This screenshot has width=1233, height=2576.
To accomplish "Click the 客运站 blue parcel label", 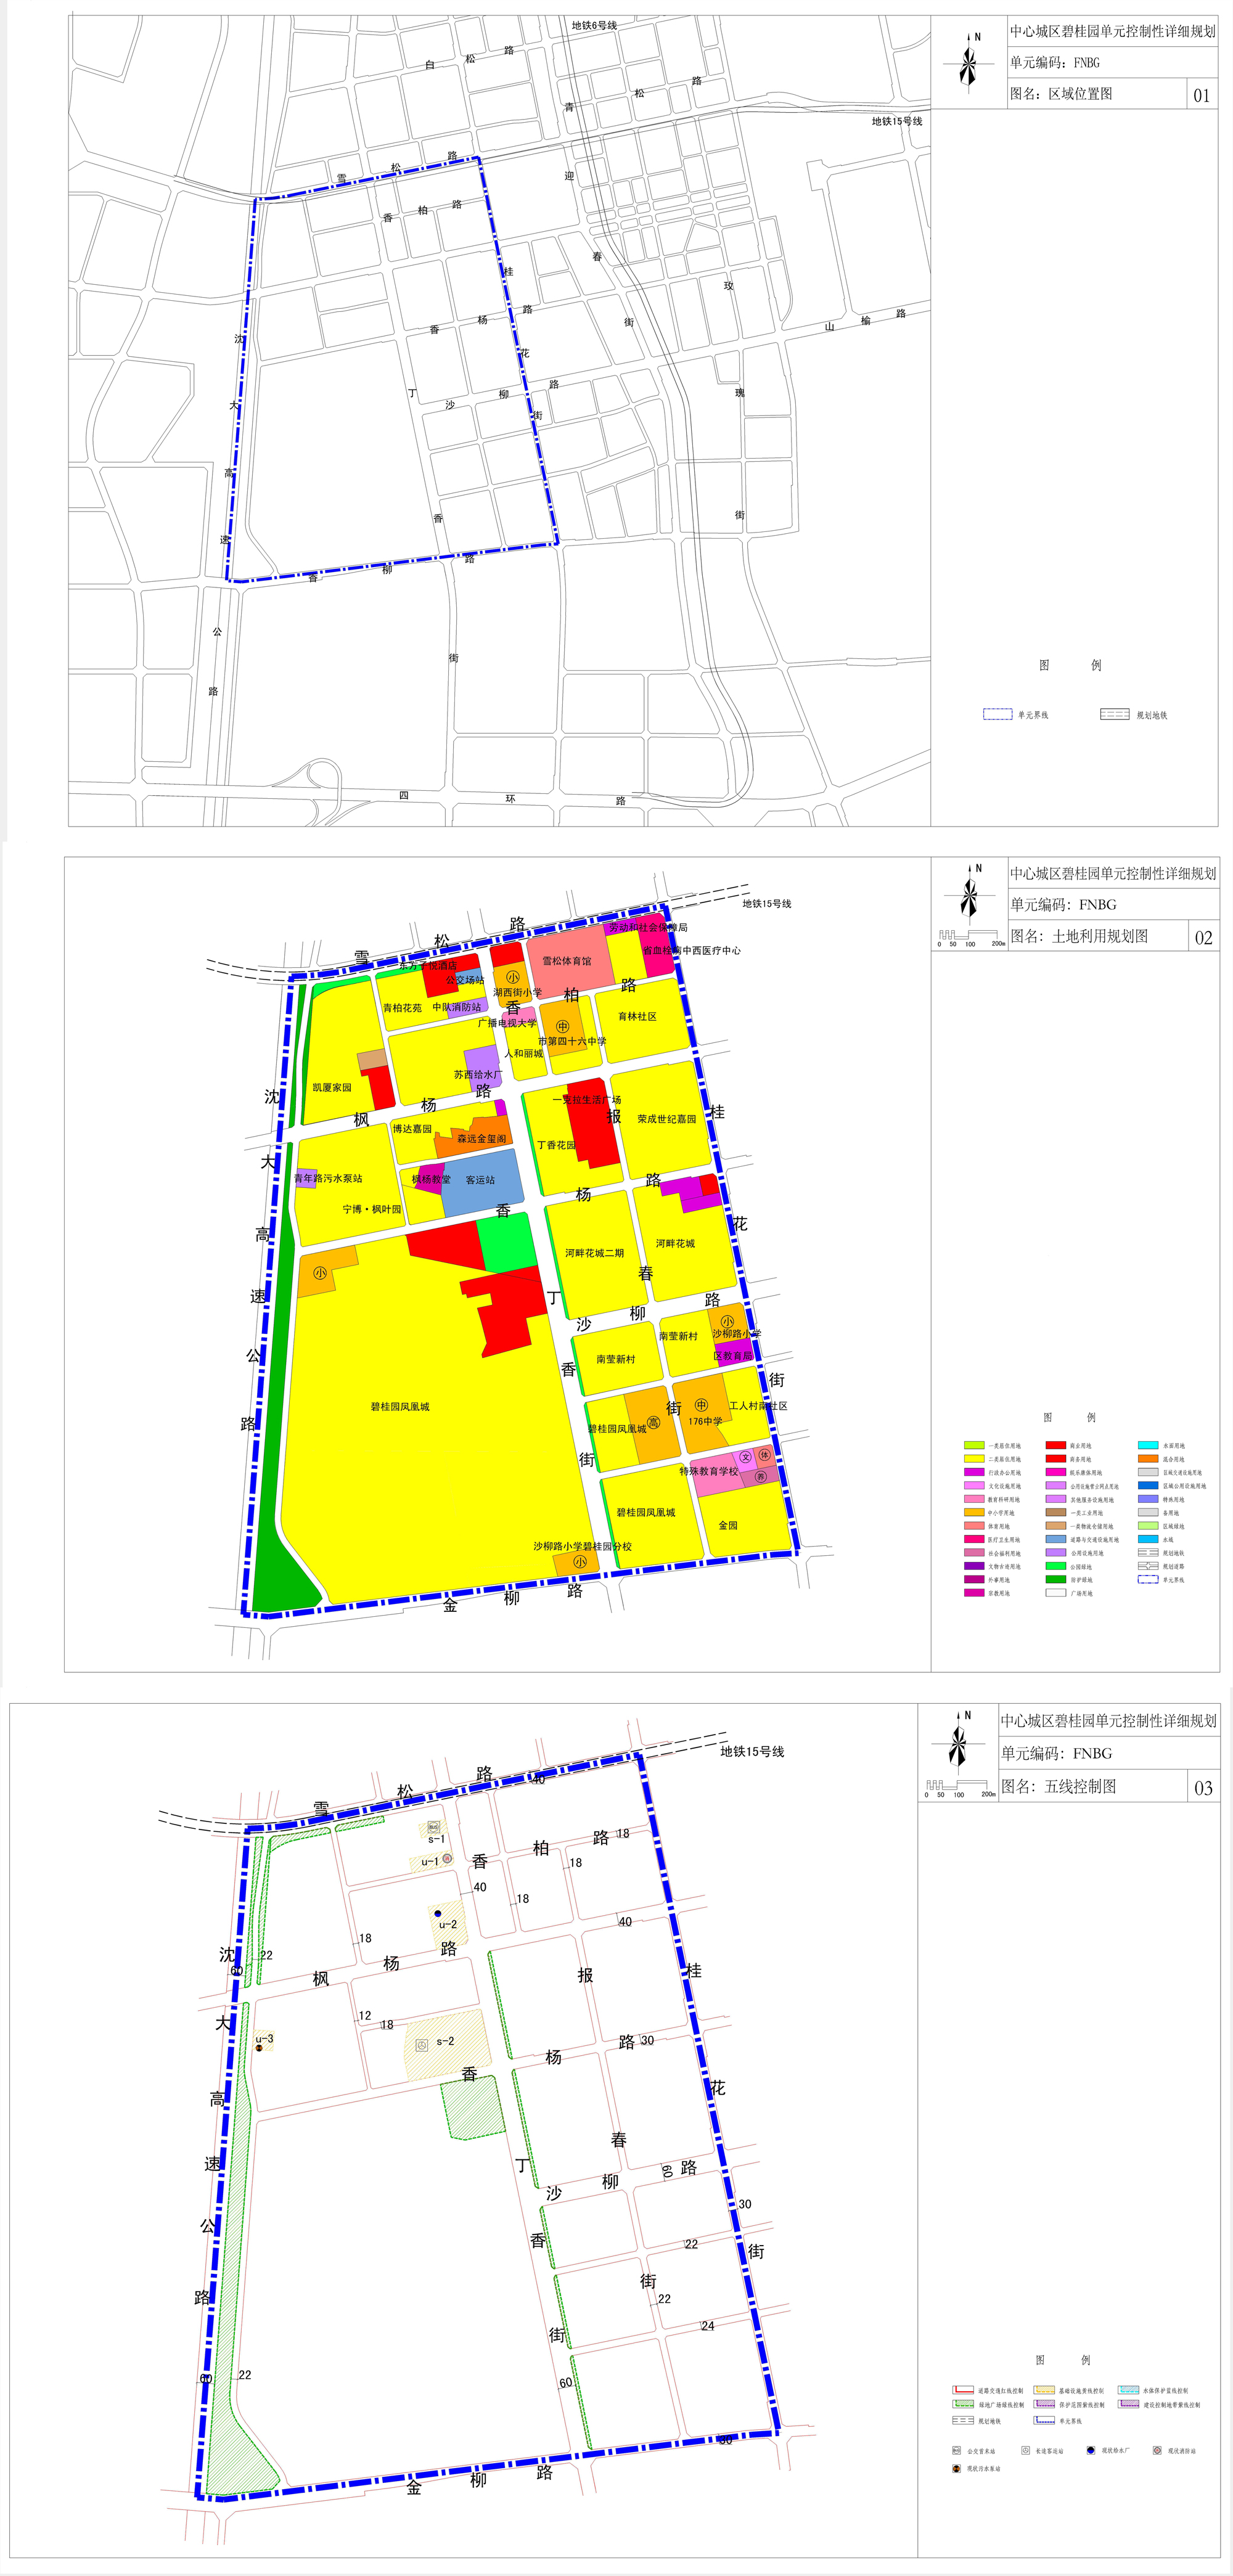I will click(480, 1180).
